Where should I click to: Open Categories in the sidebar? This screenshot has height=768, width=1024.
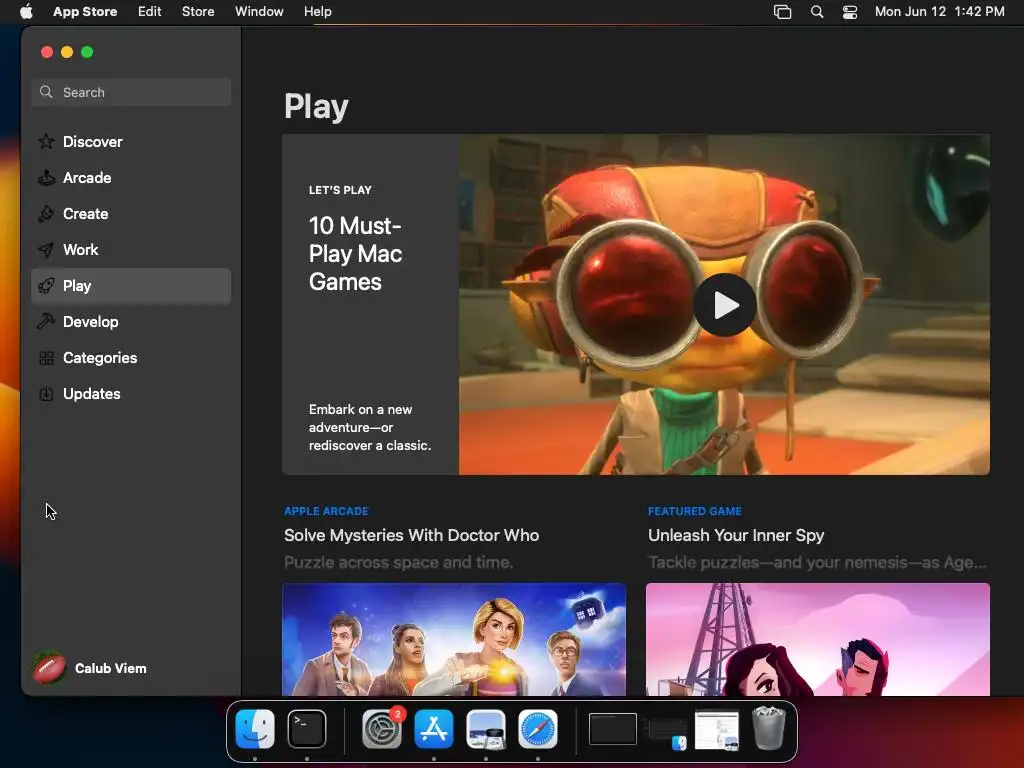tap(131, 358)
